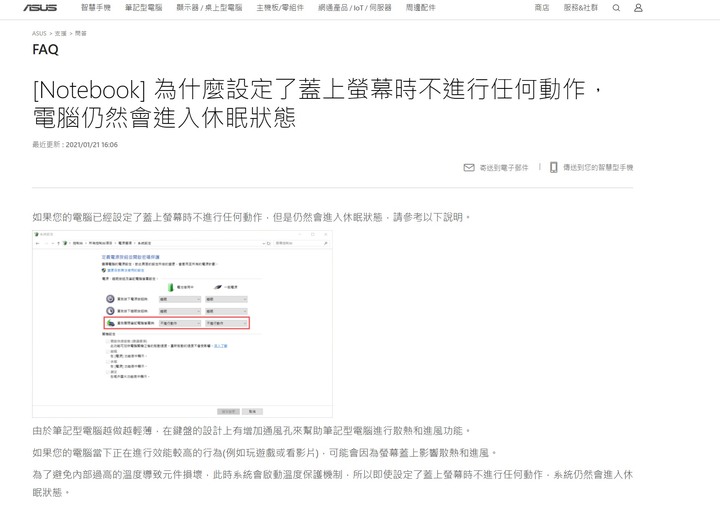Click the ASUS breadcrumb link

[39, 34]
